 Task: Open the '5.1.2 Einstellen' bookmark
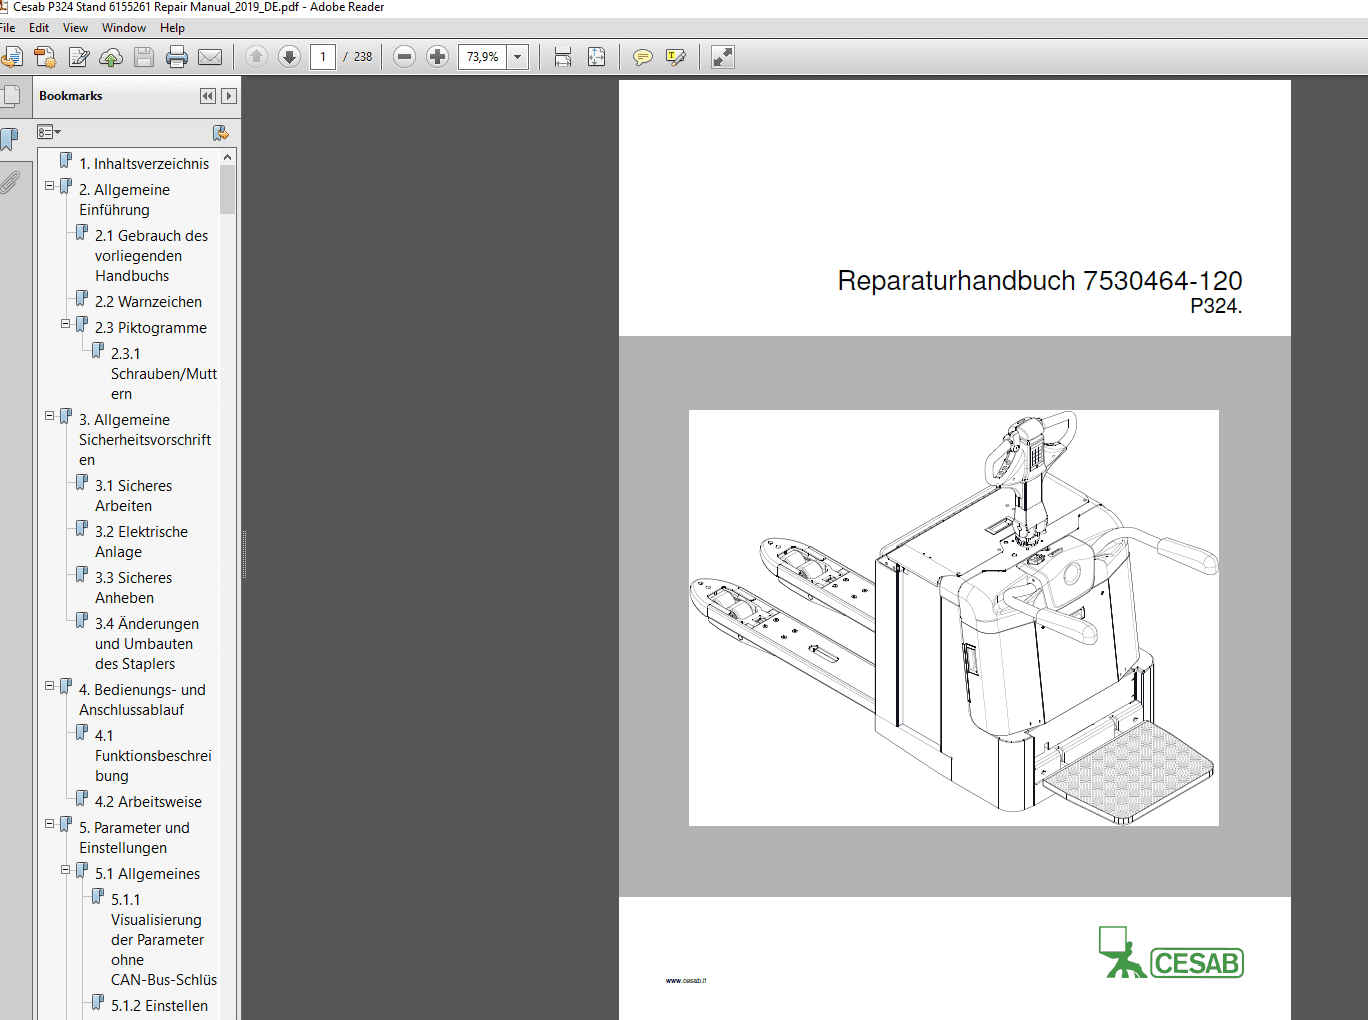coord(159,1006)
